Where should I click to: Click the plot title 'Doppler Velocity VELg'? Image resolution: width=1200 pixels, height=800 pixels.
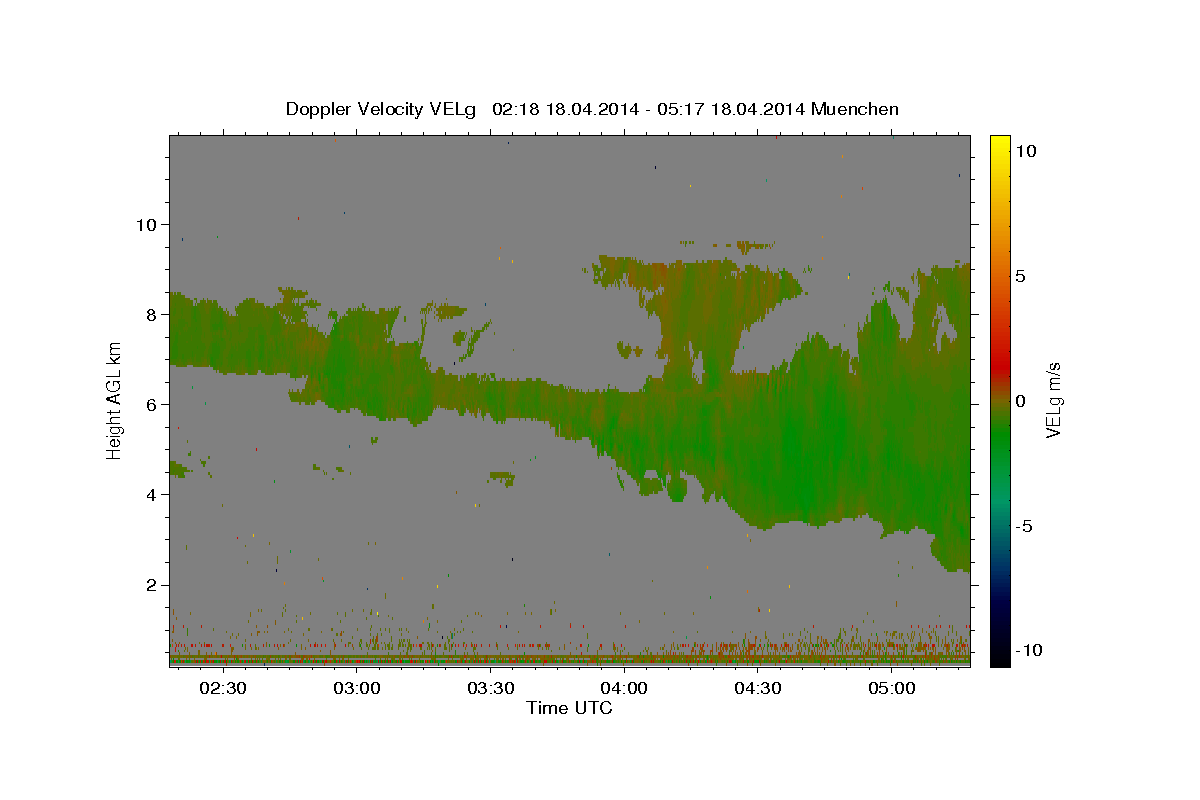click(x=383, y=109)
